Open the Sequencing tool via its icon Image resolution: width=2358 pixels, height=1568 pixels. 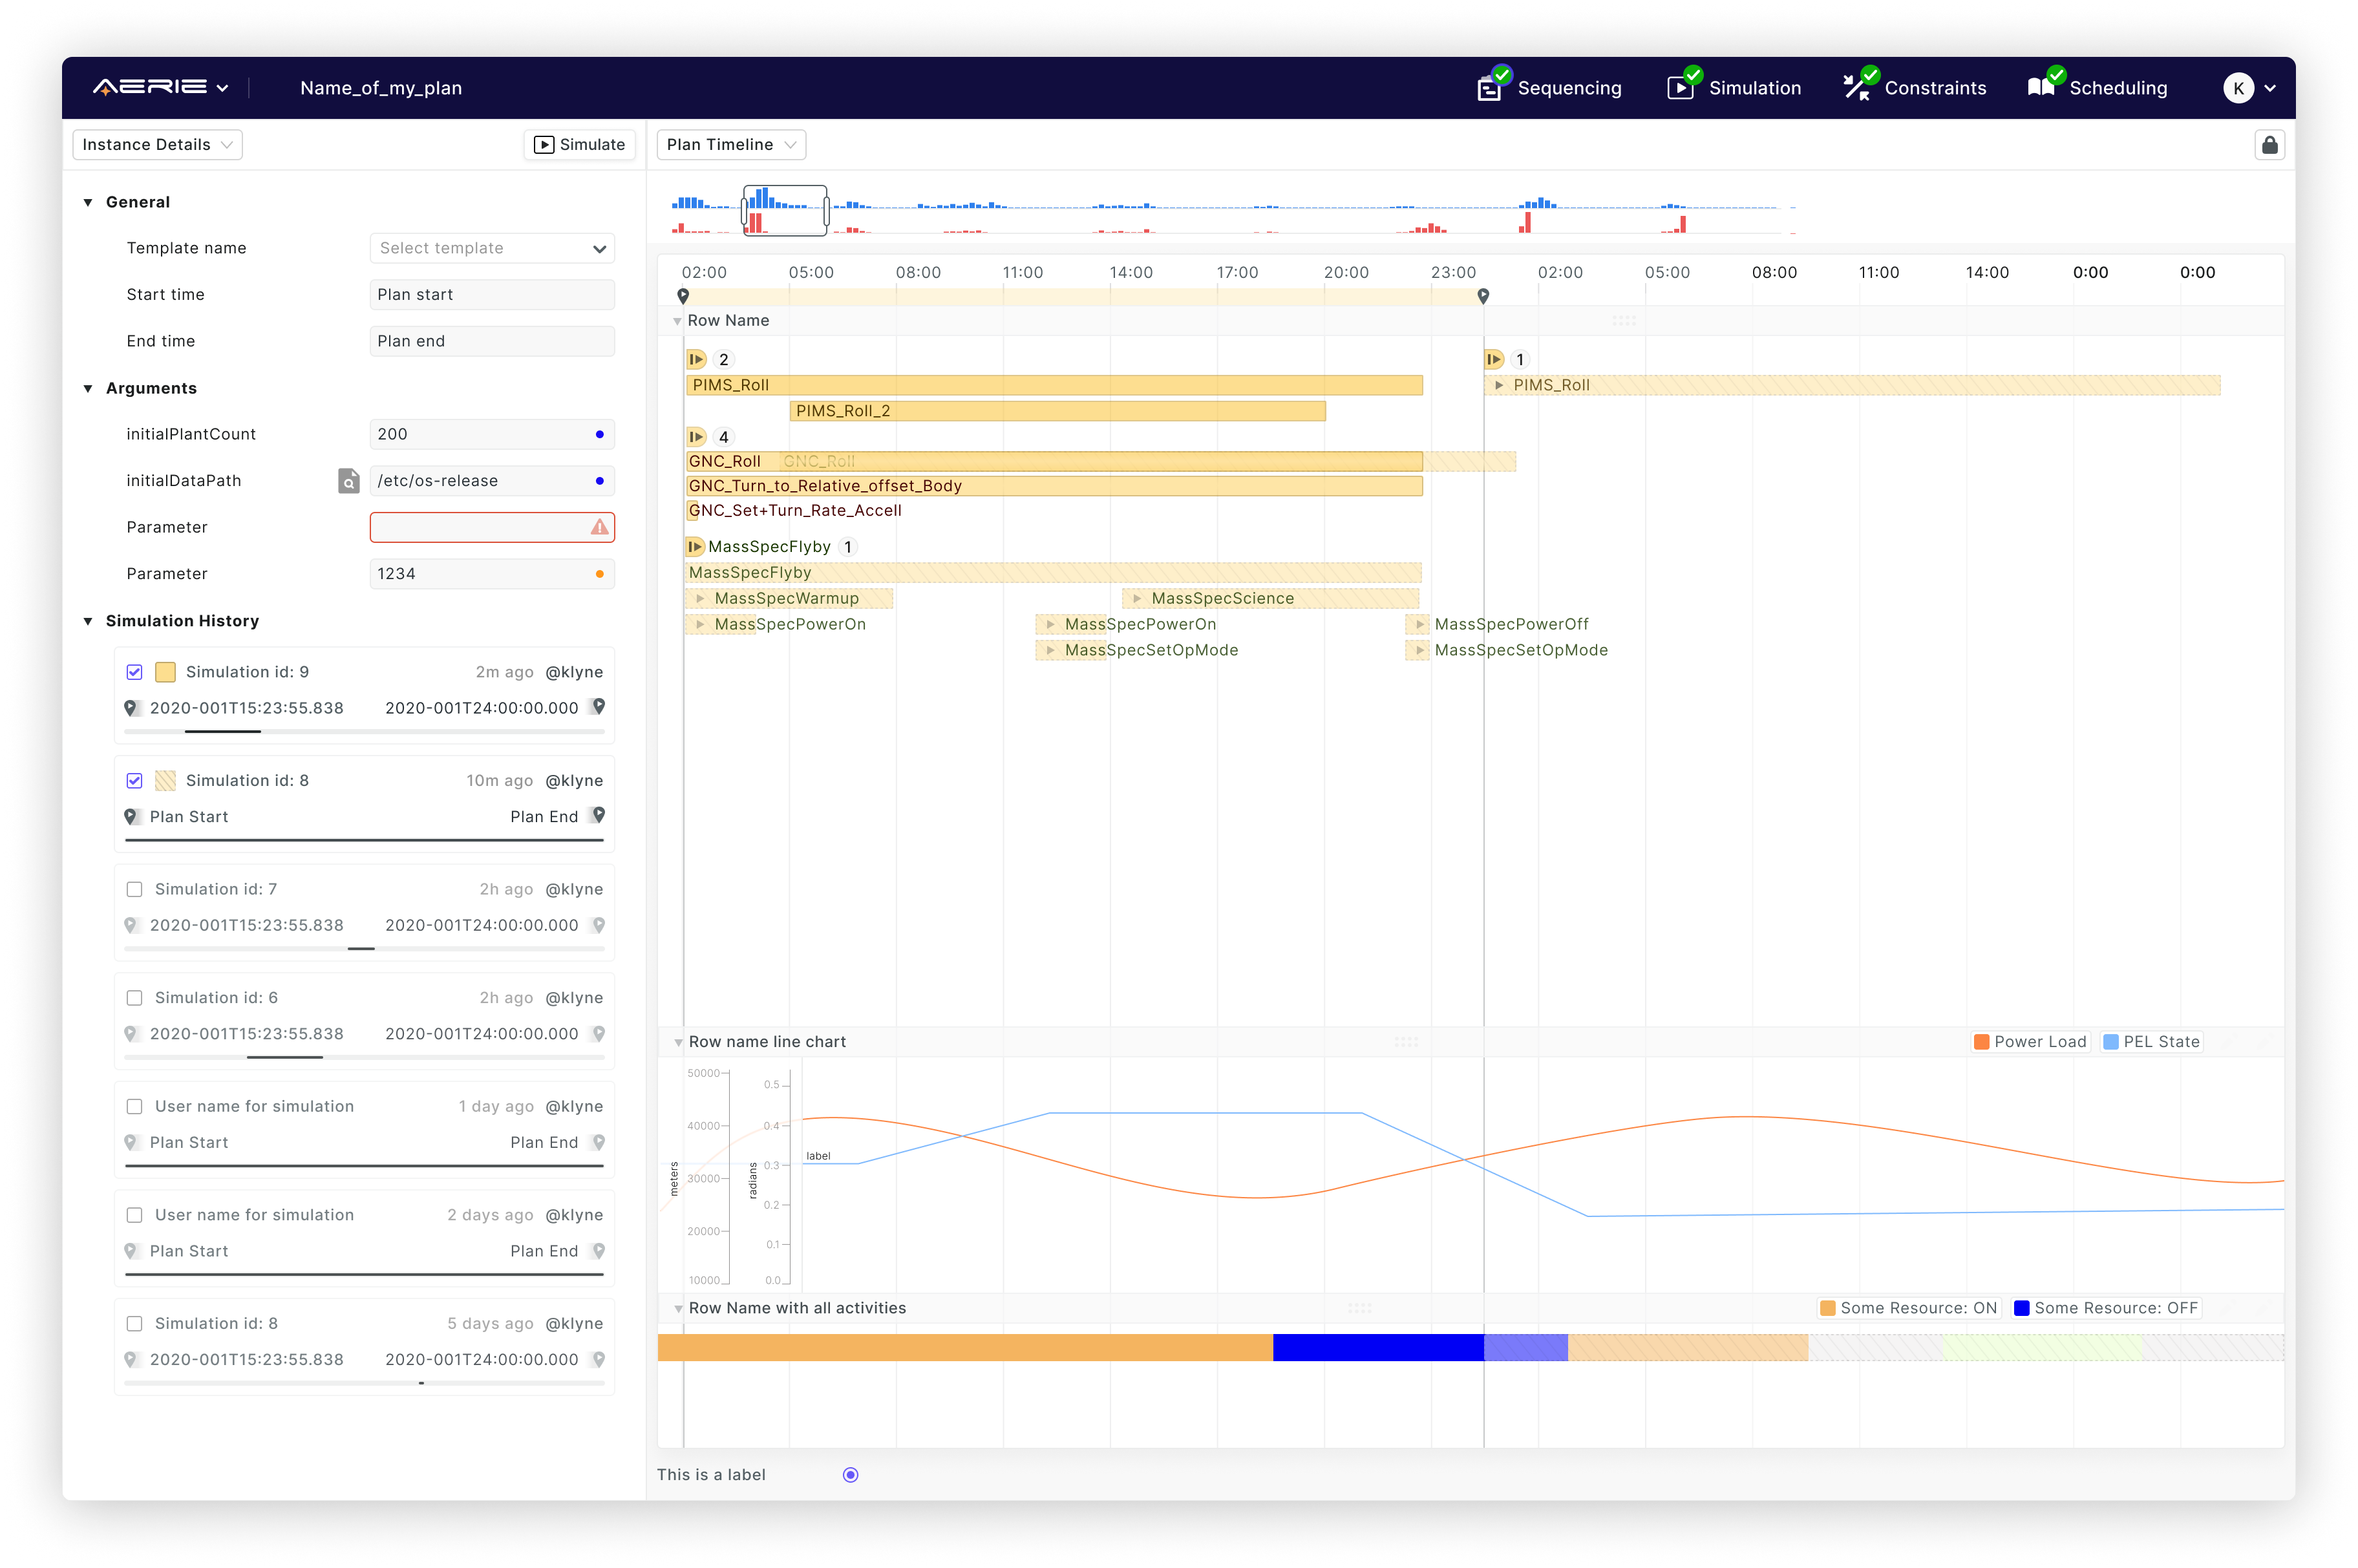1489,87
